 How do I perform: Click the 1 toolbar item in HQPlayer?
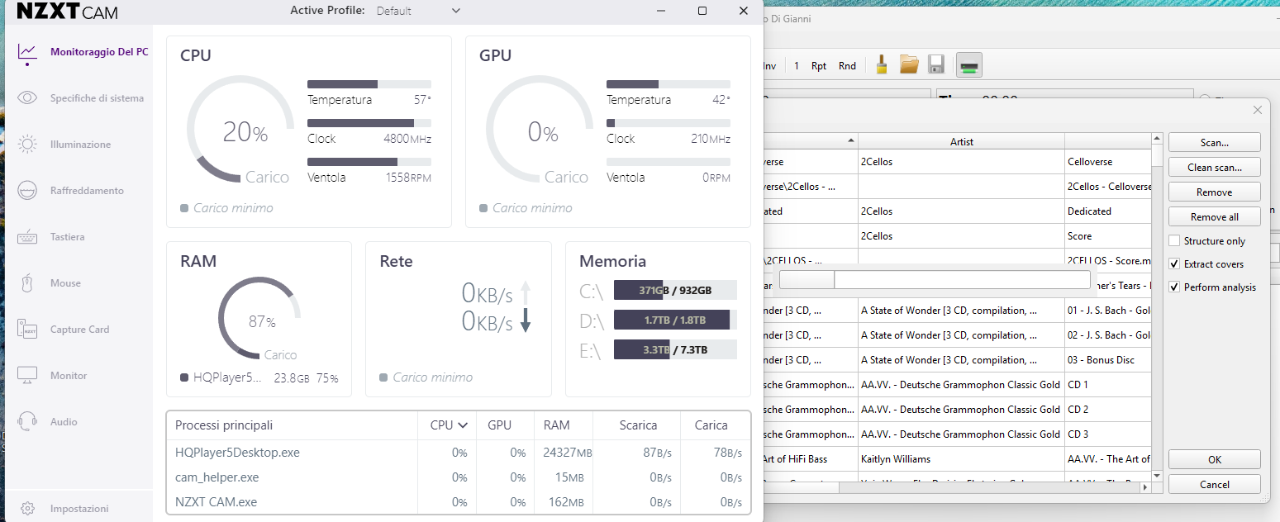(x=796, y=66)
